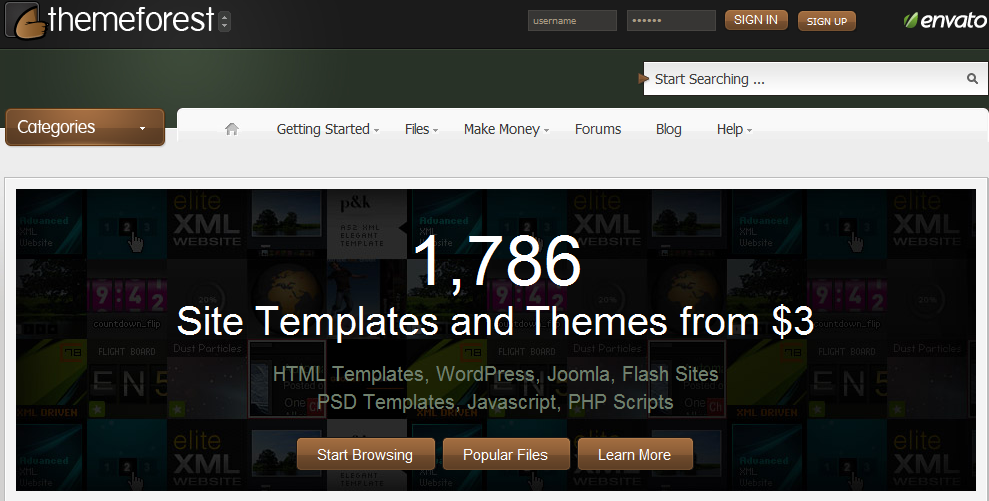
Task: Expand the Categories dropdown
Action: tap(85, 127)
